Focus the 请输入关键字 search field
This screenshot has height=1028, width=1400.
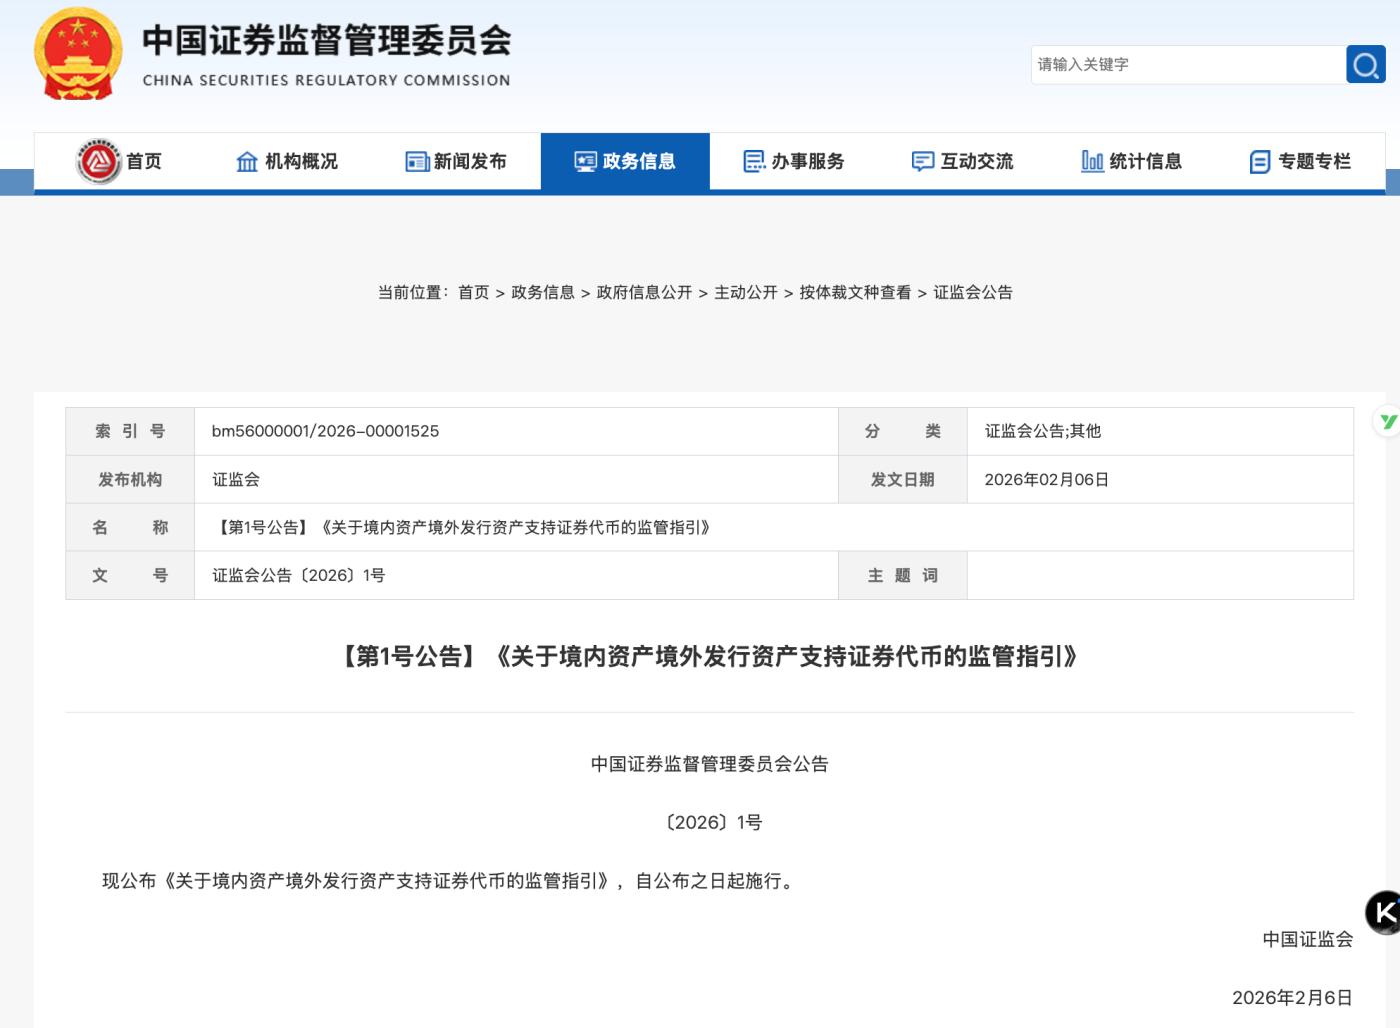pos(1187,65)
